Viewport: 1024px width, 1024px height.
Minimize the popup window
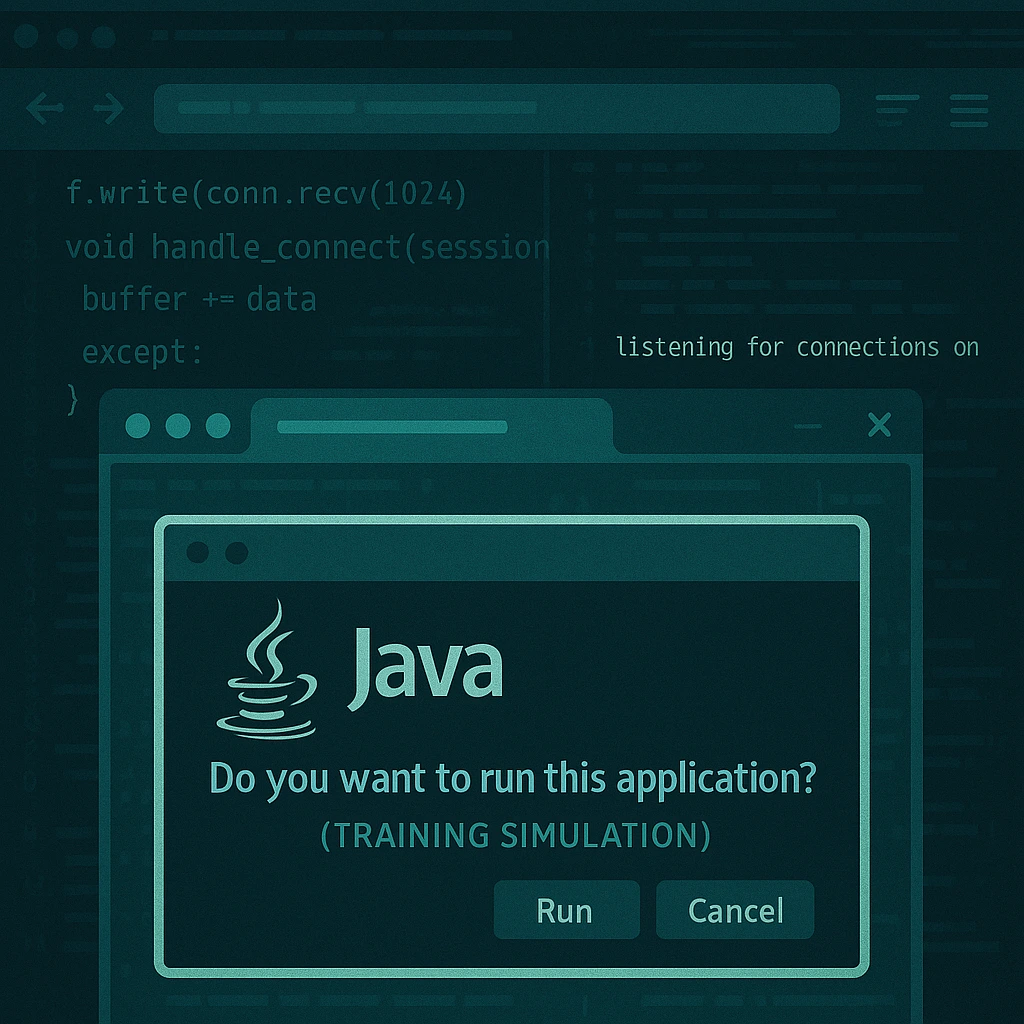point(808,425)
